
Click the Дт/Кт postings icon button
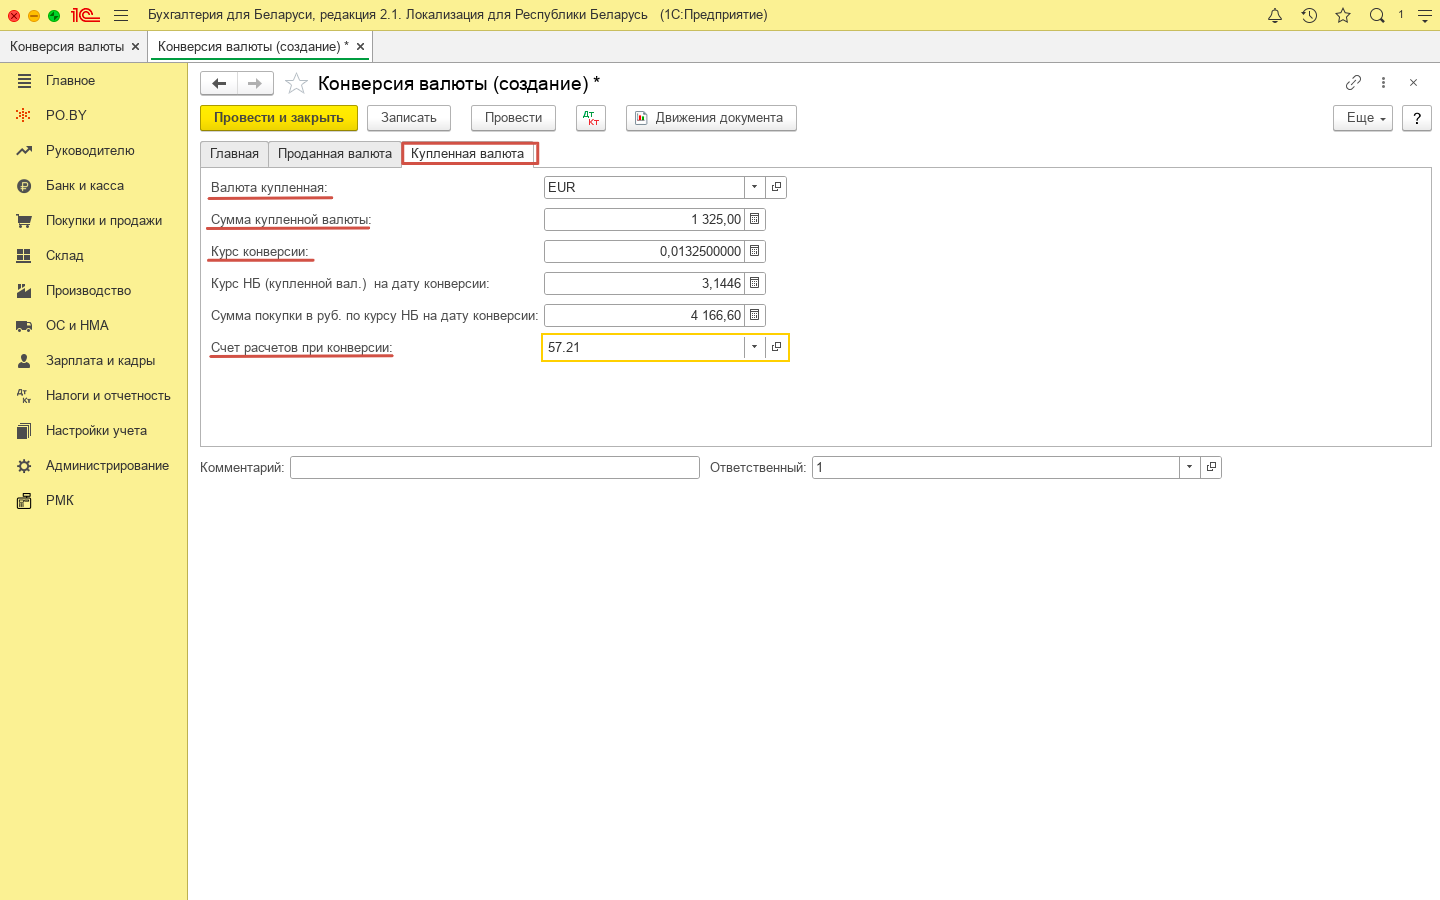591,118
